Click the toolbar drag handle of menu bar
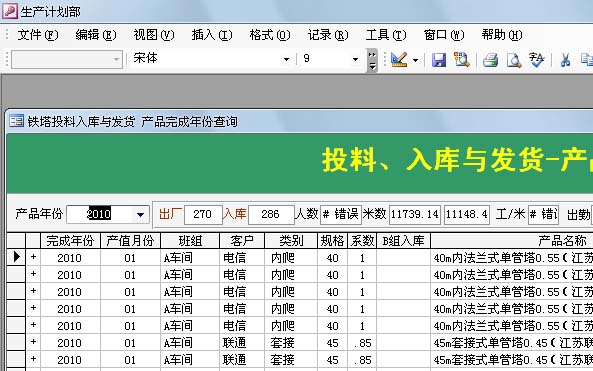 click(7, 35)
